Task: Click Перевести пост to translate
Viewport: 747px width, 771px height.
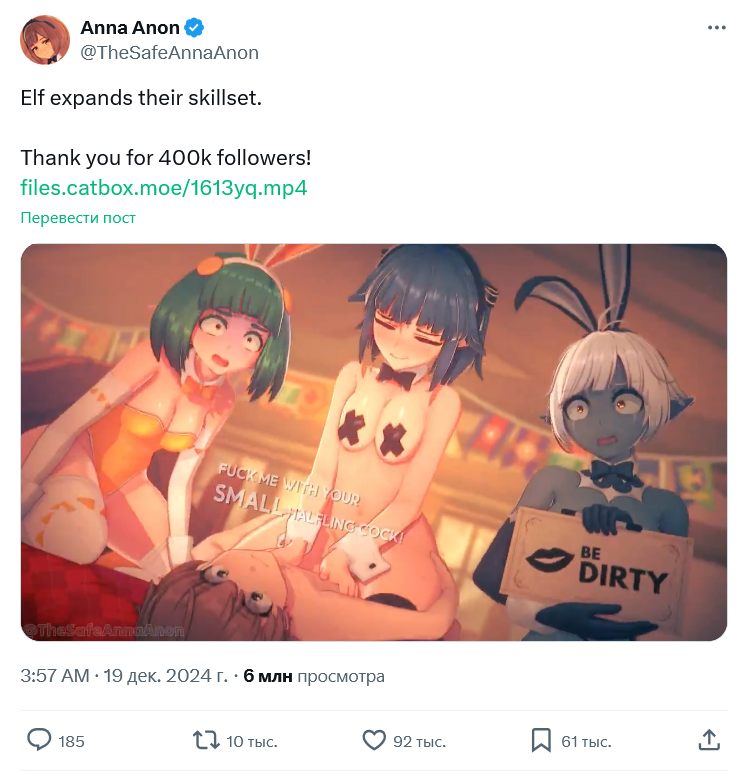Action: point(78,218)
